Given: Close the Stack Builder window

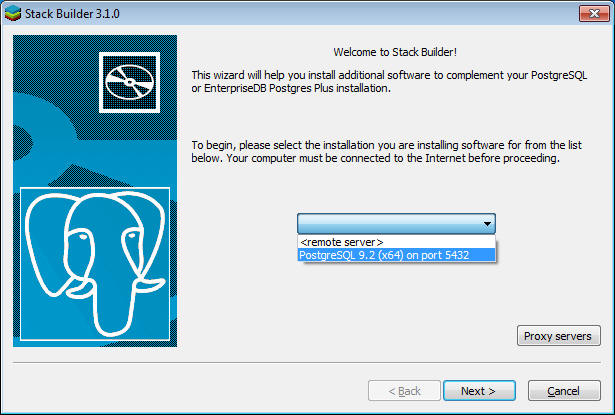Looking at the screenshot, I should click(594, 13).
